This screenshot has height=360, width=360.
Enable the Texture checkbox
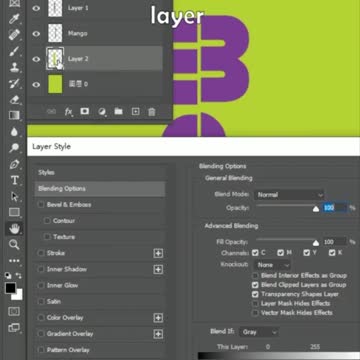(47, 237)
